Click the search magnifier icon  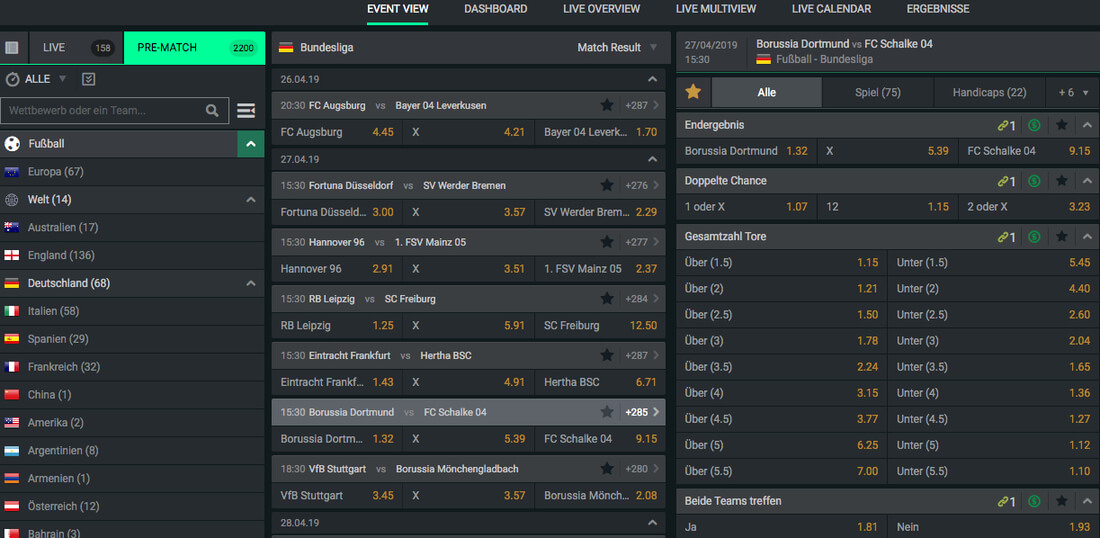pos(212,111)
